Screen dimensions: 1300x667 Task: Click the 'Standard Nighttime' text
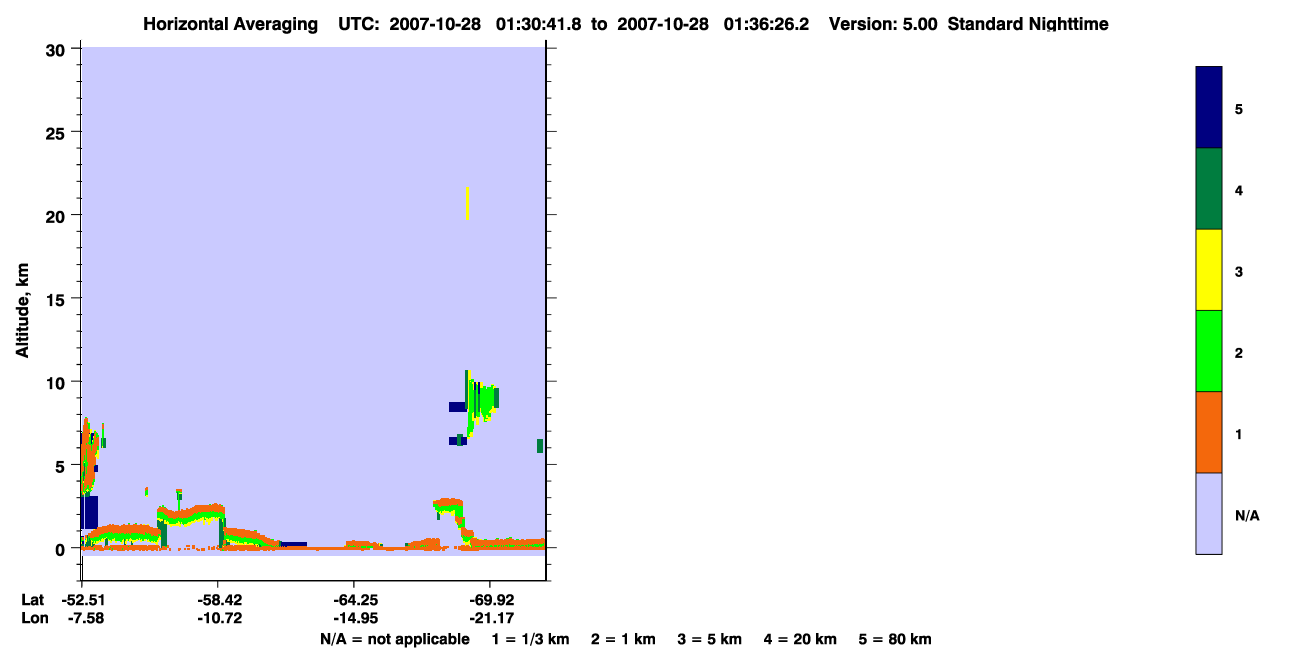pos(1028,24)
